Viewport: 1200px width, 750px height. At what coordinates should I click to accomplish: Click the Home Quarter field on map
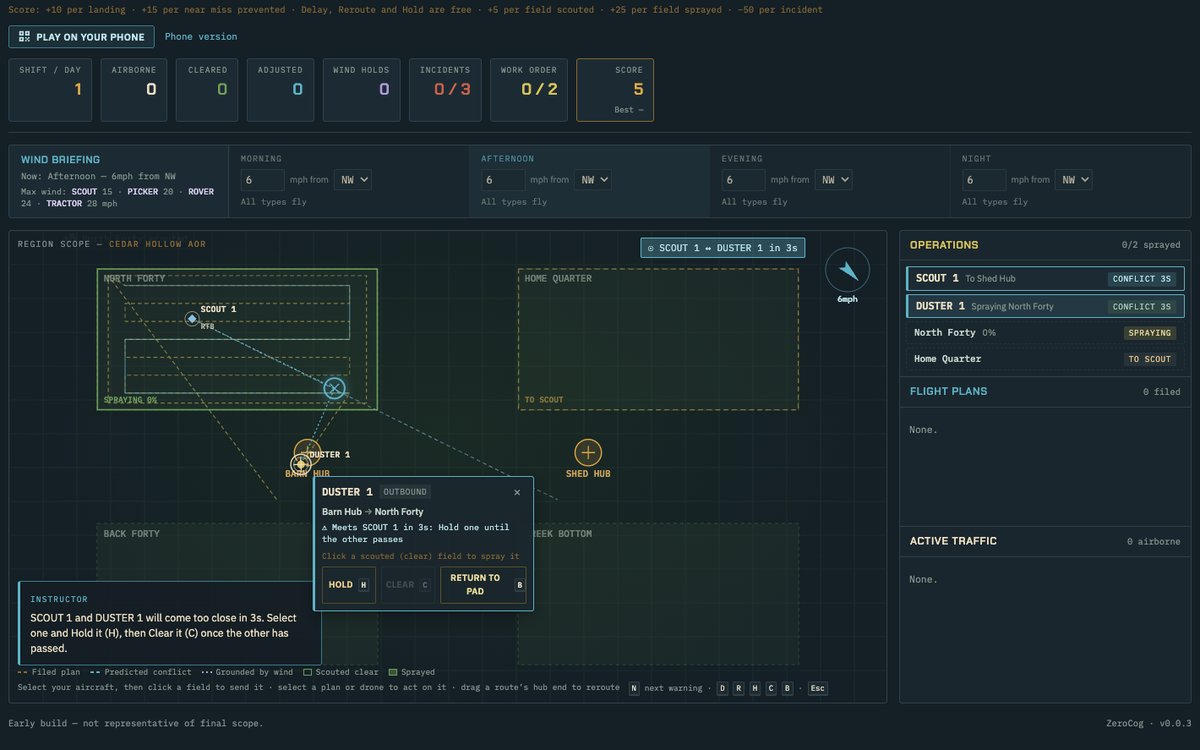[658, 339]
